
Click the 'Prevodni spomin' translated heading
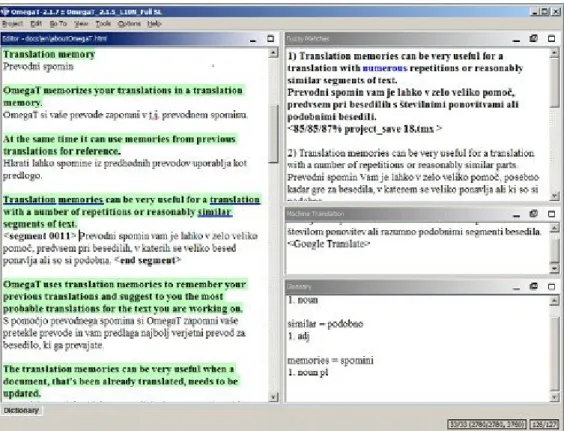coord(38,67)
